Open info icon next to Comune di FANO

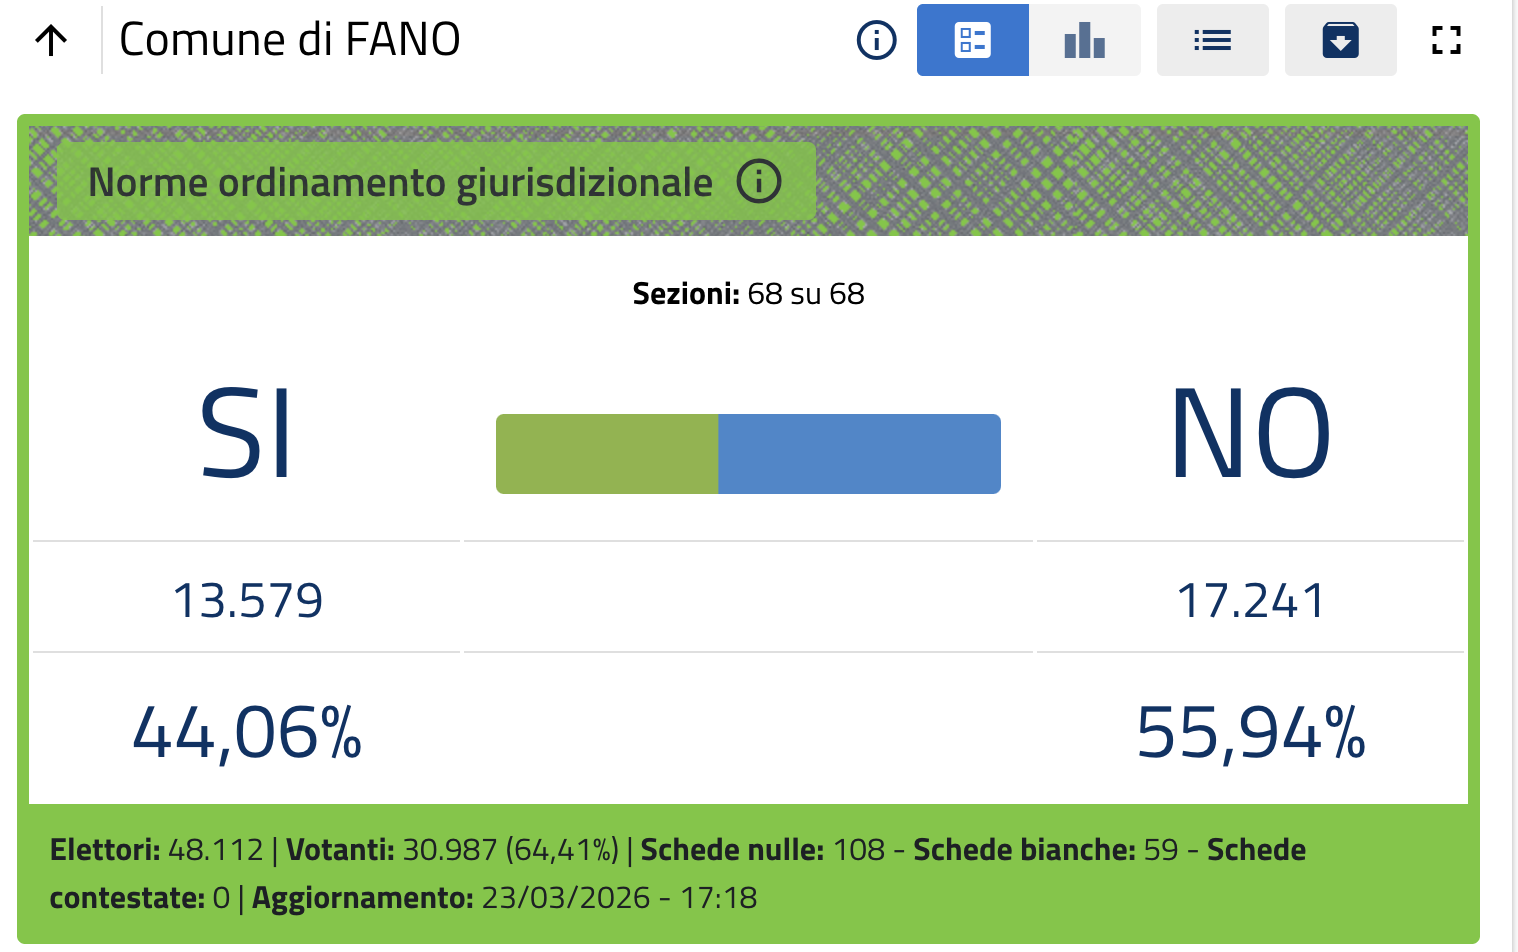876,40
